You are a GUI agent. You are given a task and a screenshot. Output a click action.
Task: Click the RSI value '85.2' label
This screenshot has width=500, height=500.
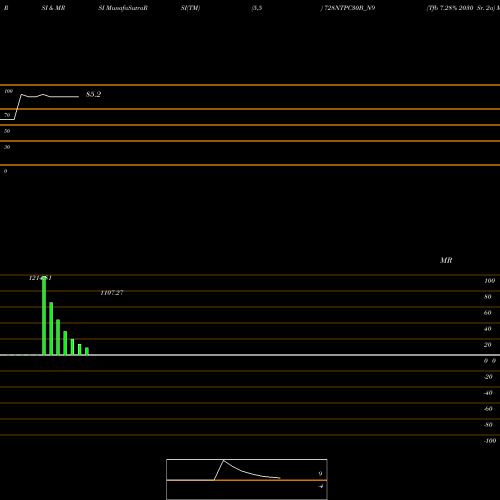93,94
